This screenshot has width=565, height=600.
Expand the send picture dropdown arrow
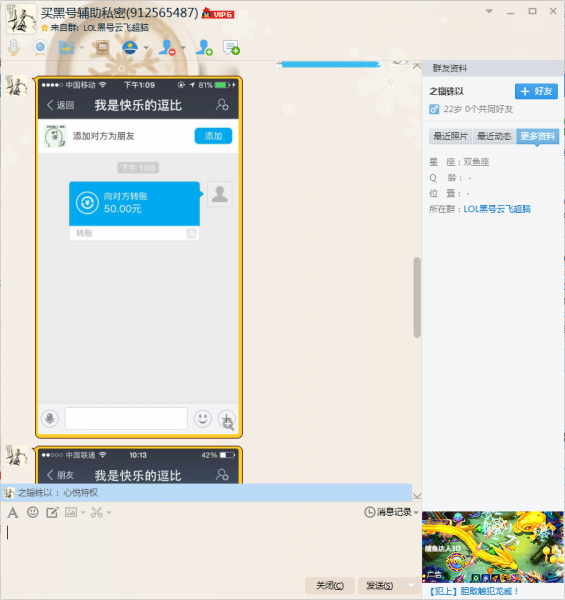click(x=83, y=513)
